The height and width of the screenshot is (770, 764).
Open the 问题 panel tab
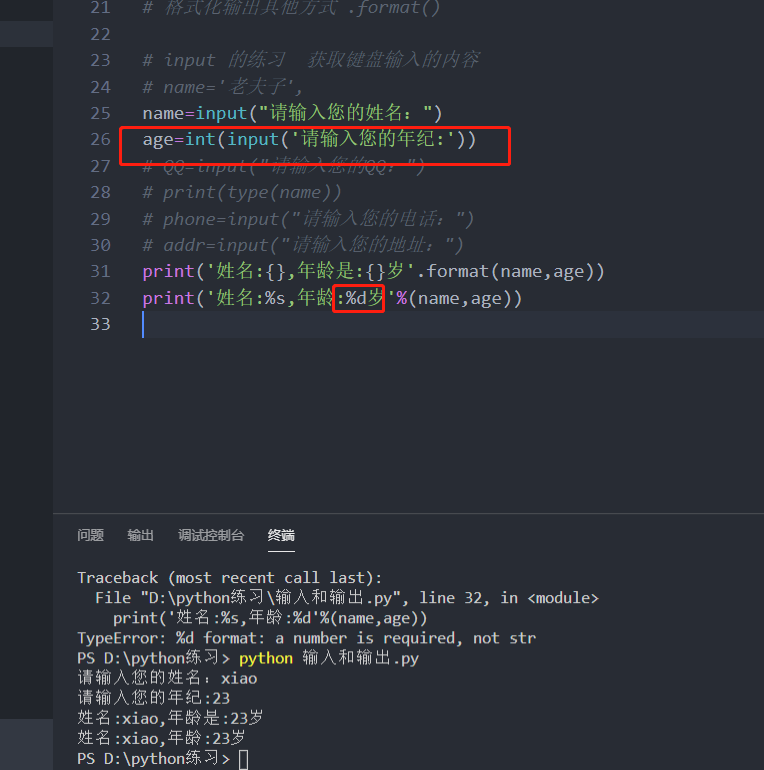pos(90,535)
